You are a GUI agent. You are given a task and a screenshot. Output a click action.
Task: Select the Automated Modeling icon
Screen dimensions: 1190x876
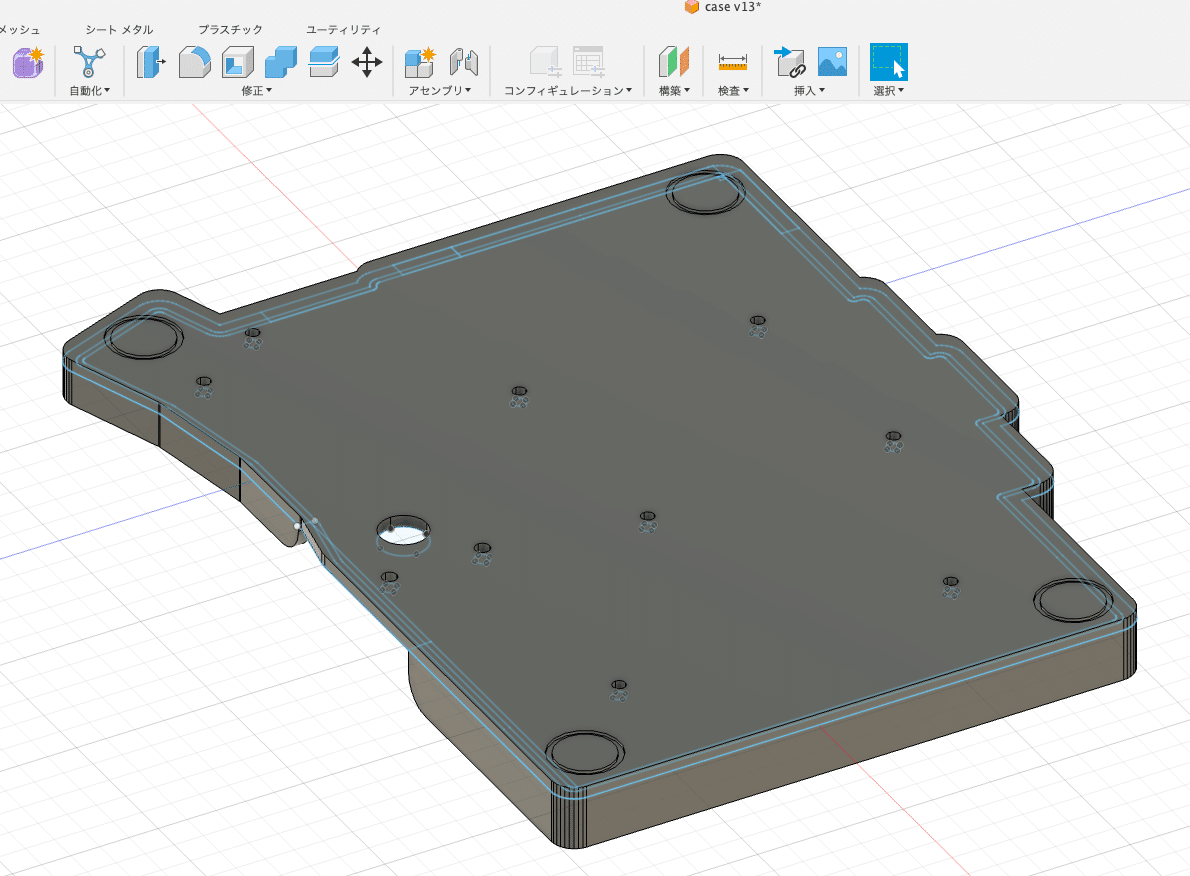pyautogui.click(x=89, y=61)
